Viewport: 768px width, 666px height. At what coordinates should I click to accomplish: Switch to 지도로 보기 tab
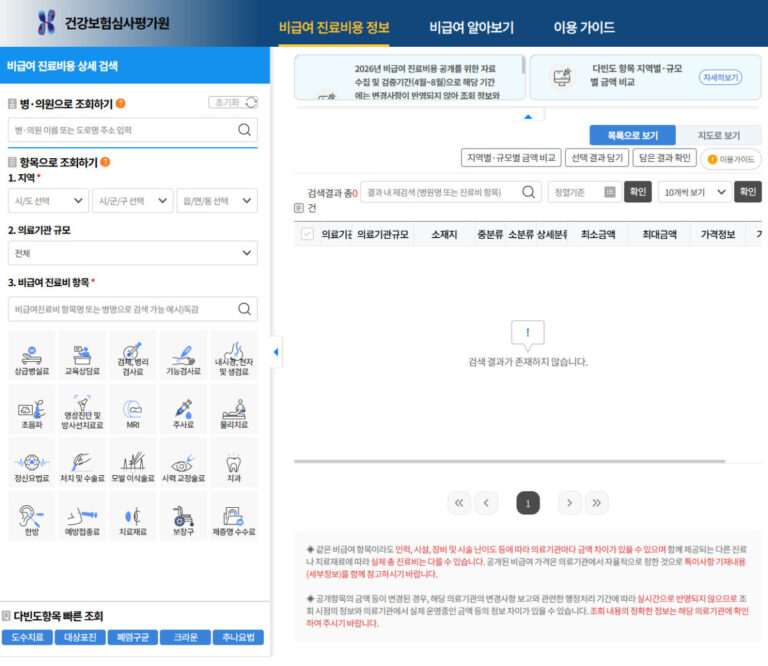coord(719,135)
